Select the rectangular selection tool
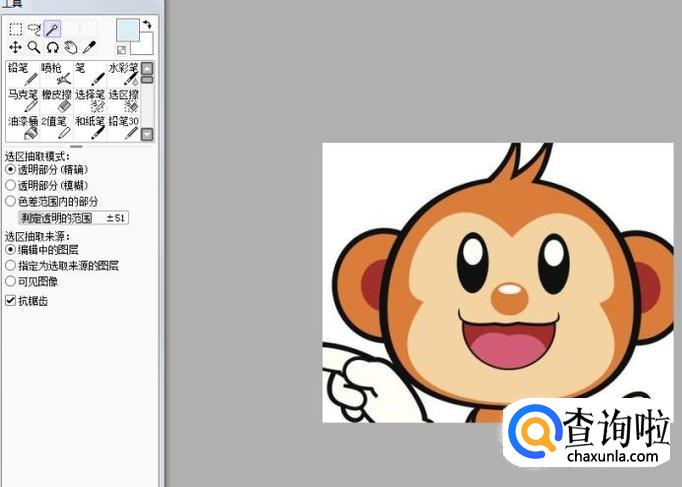Image resolution: width=682 pixels, height=487 pixels. point(16,29)
